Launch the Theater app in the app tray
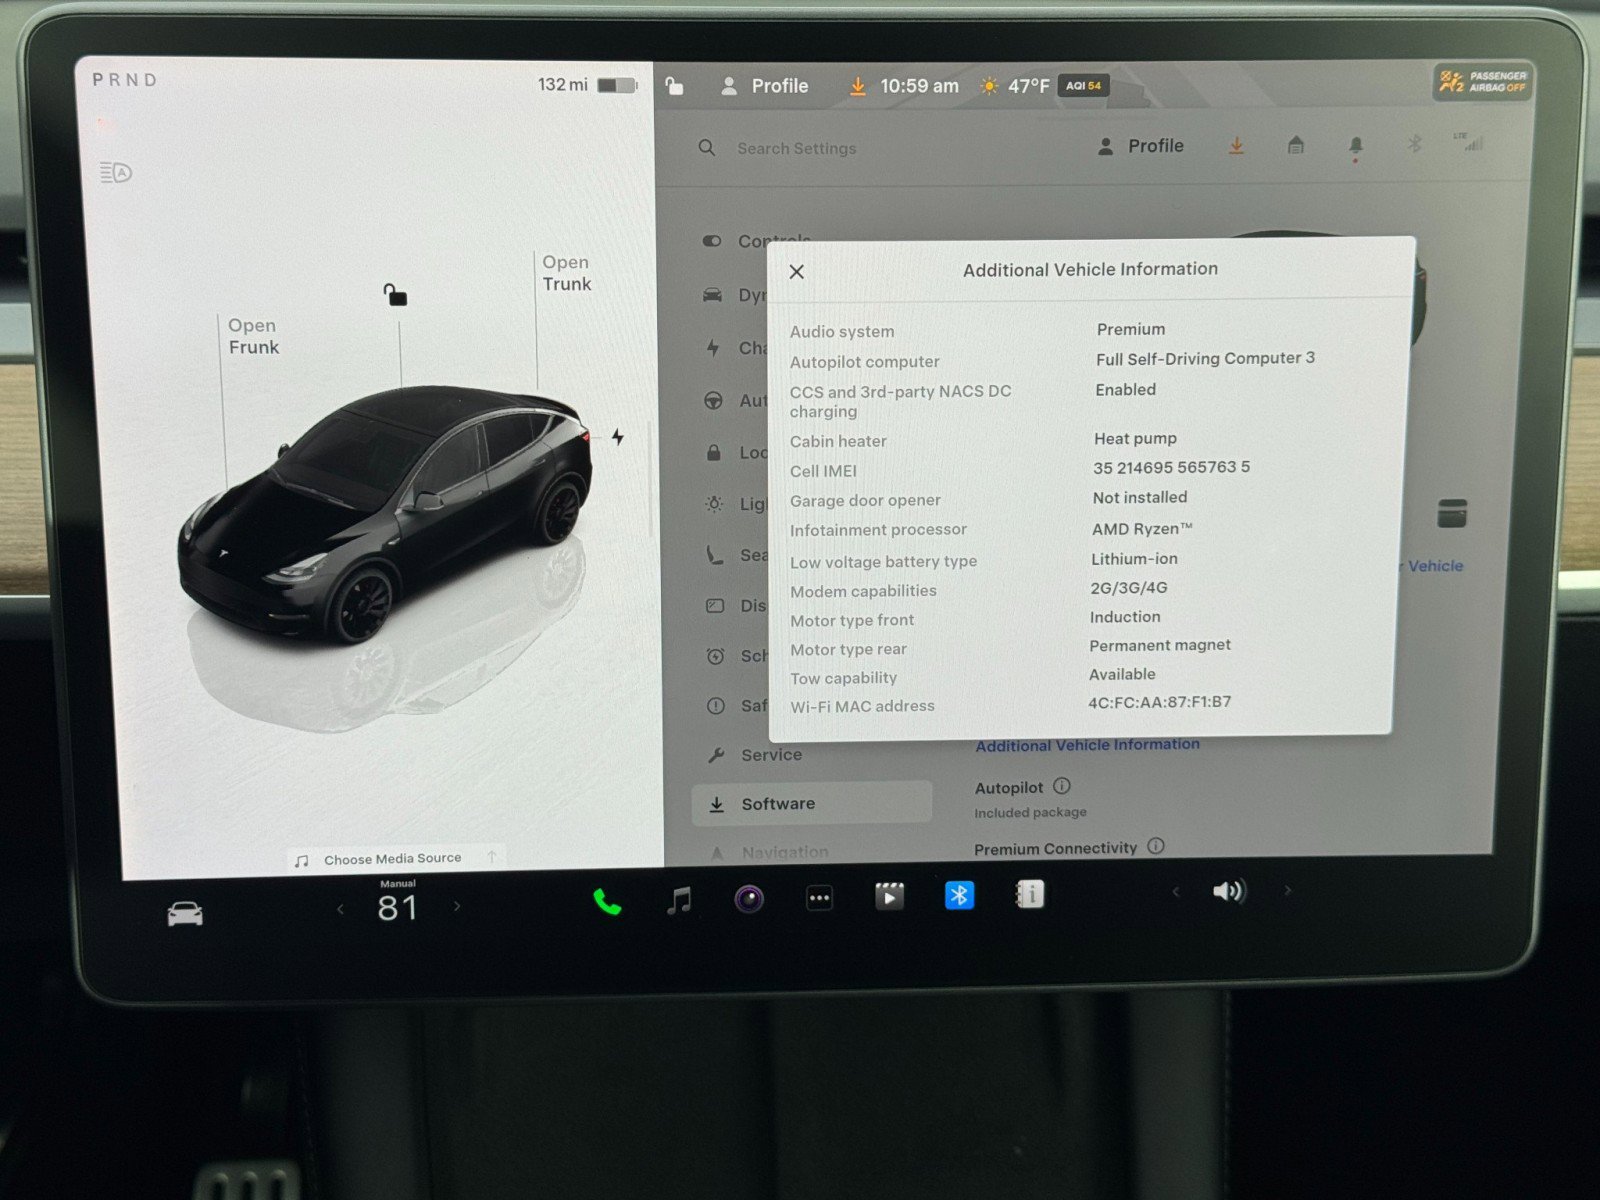1600x1200 pixels. point(889,896)
